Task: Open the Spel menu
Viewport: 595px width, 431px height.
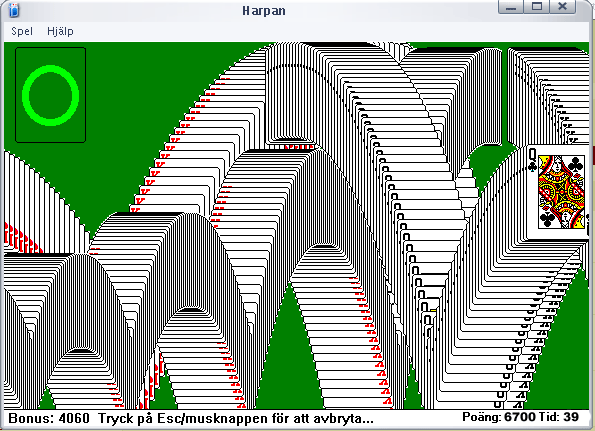Action: pos(22,31)
